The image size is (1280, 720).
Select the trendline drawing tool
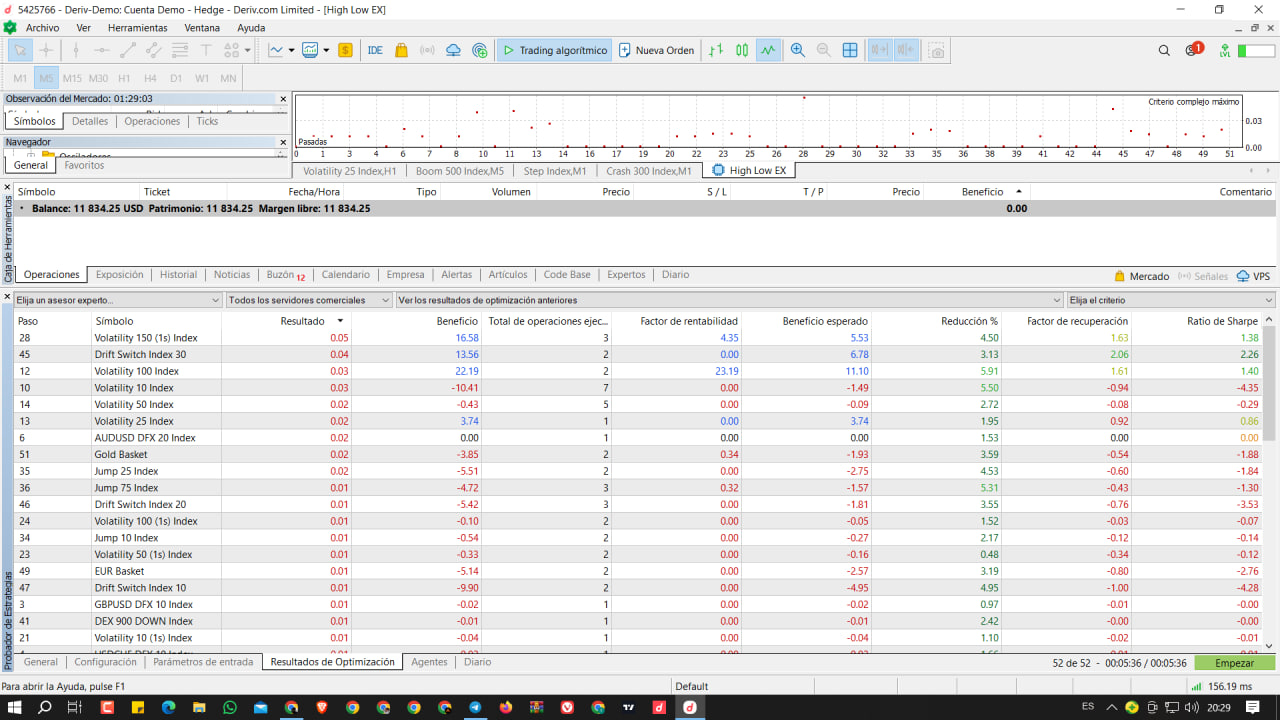[x=128, y=50]
